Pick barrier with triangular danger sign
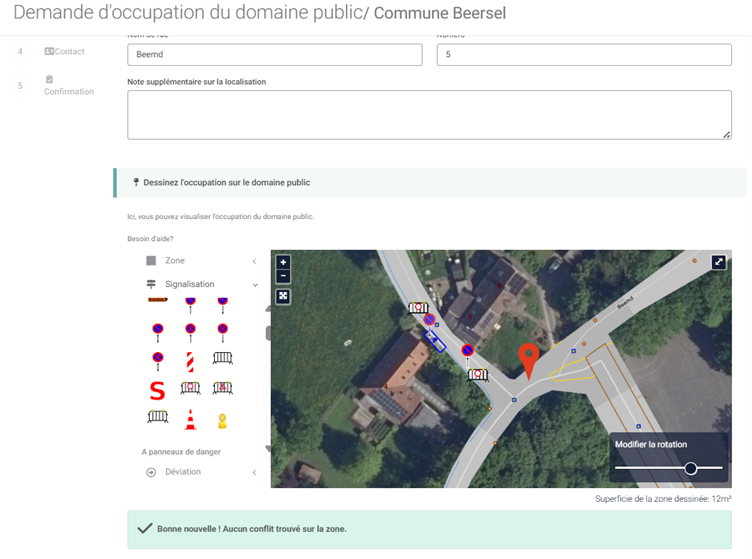 tap(223, 387)
